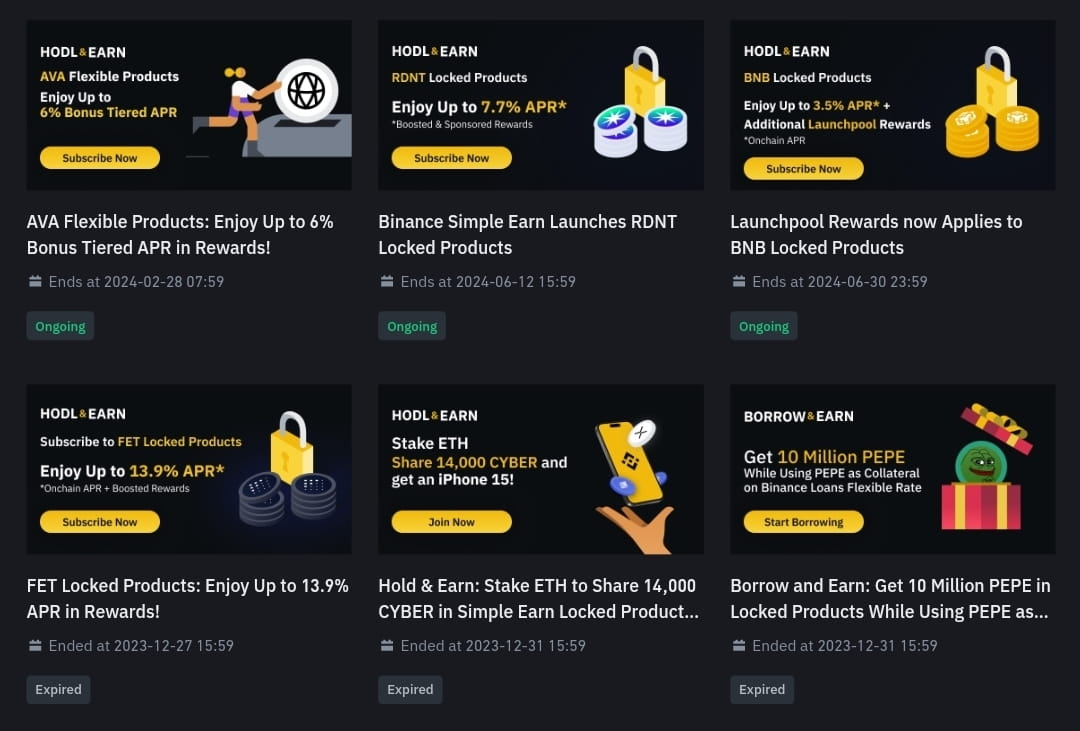Click the calendar icon on the AVA card
The image size is (1080, 731).
click(x=35, y=281)
